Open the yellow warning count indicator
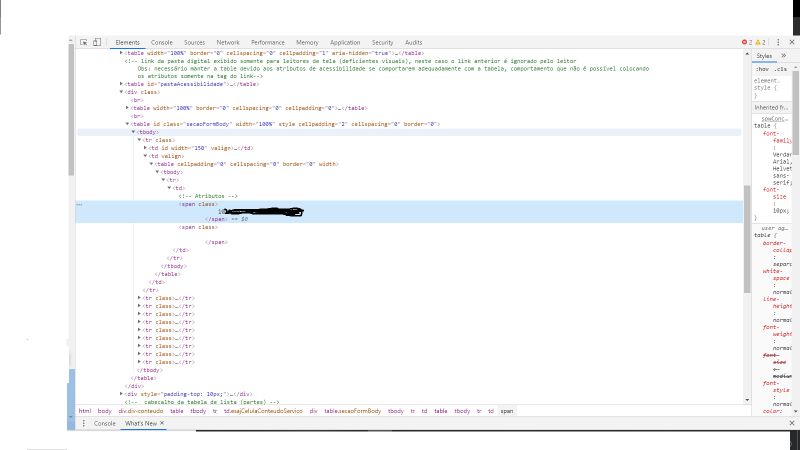Screen dimensions: 800x450 (x=760, y=42)
